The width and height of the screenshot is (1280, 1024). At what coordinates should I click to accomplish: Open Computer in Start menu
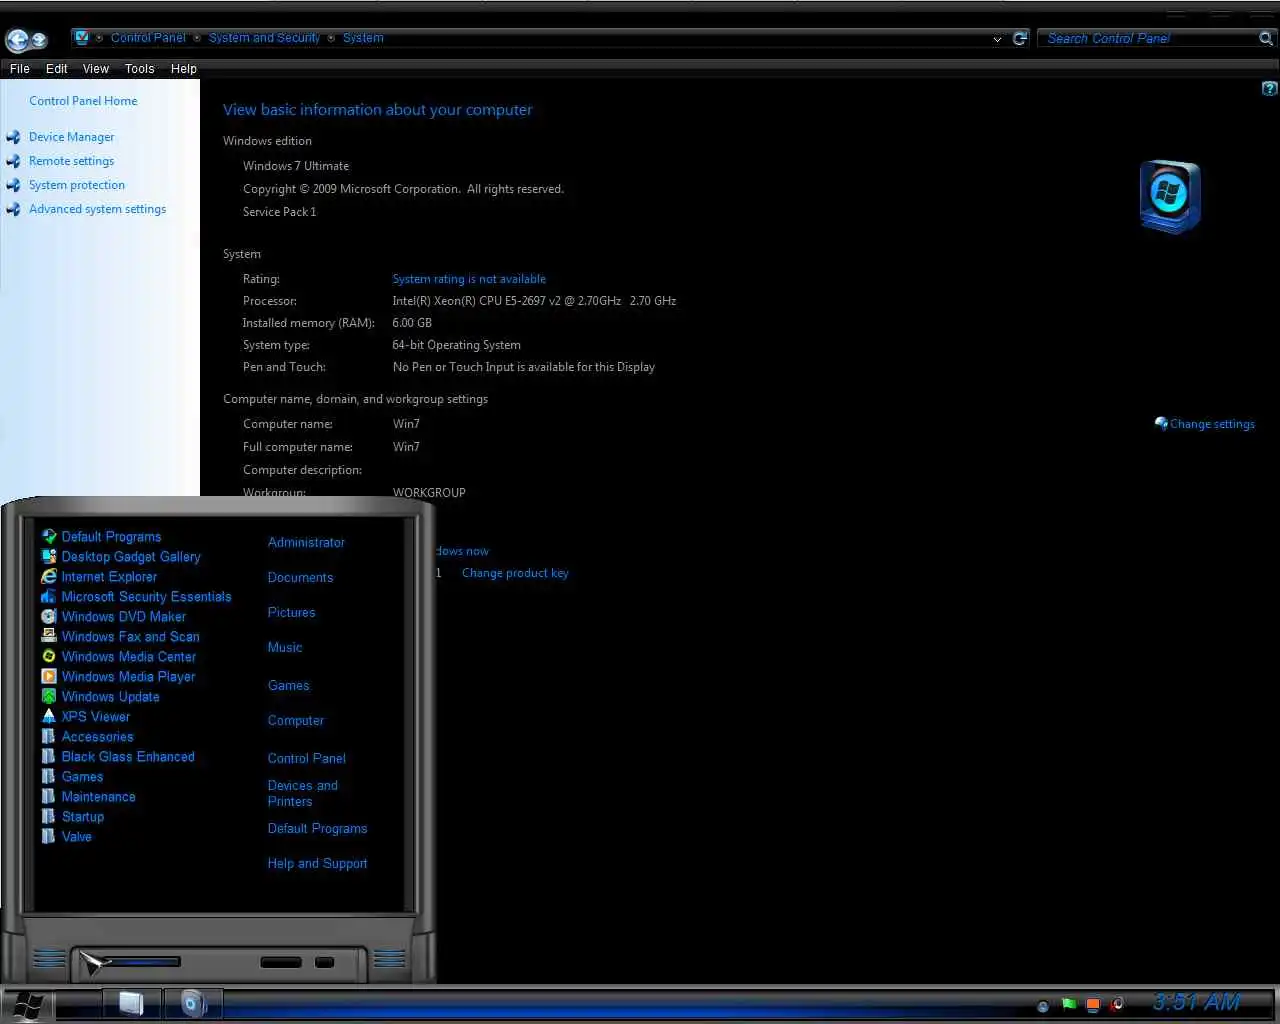[296, 720]
